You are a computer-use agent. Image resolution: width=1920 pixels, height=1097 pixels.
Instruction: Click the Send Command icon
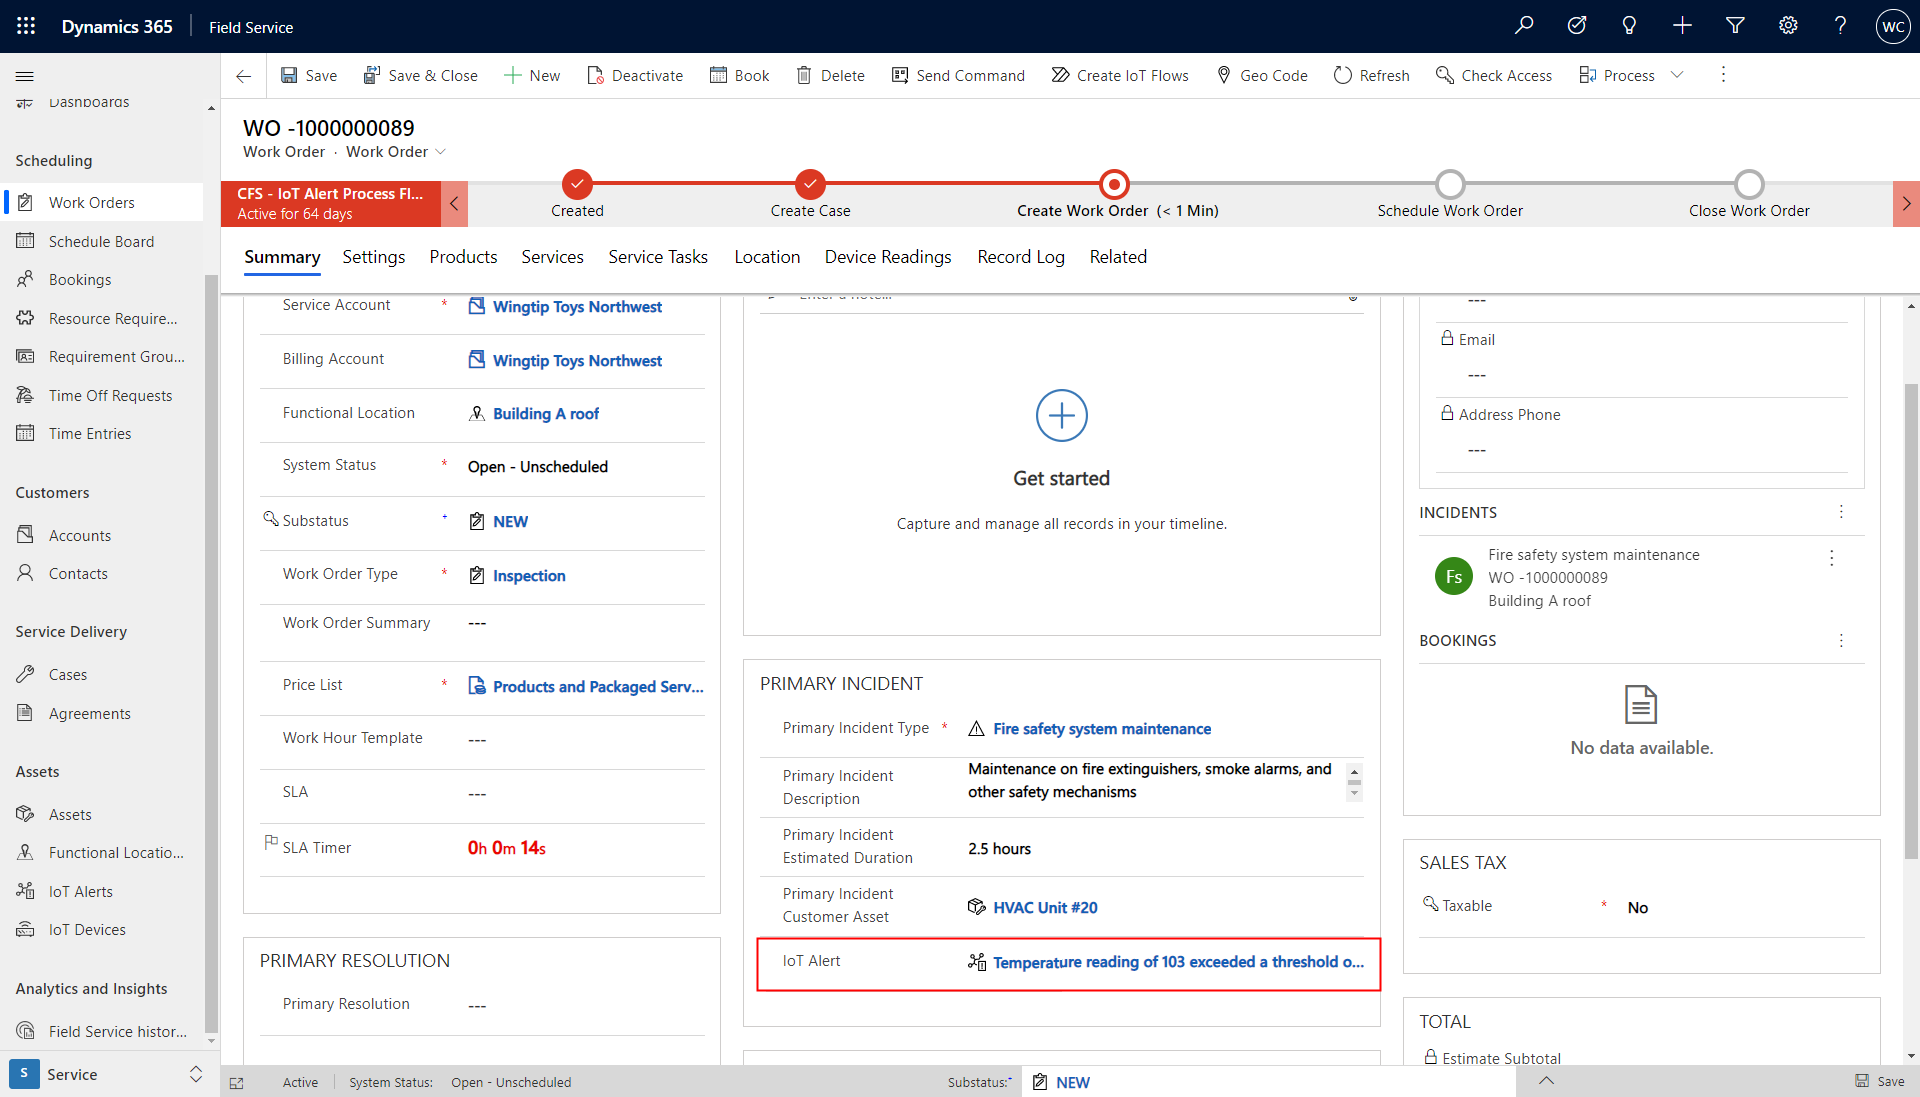899,75
